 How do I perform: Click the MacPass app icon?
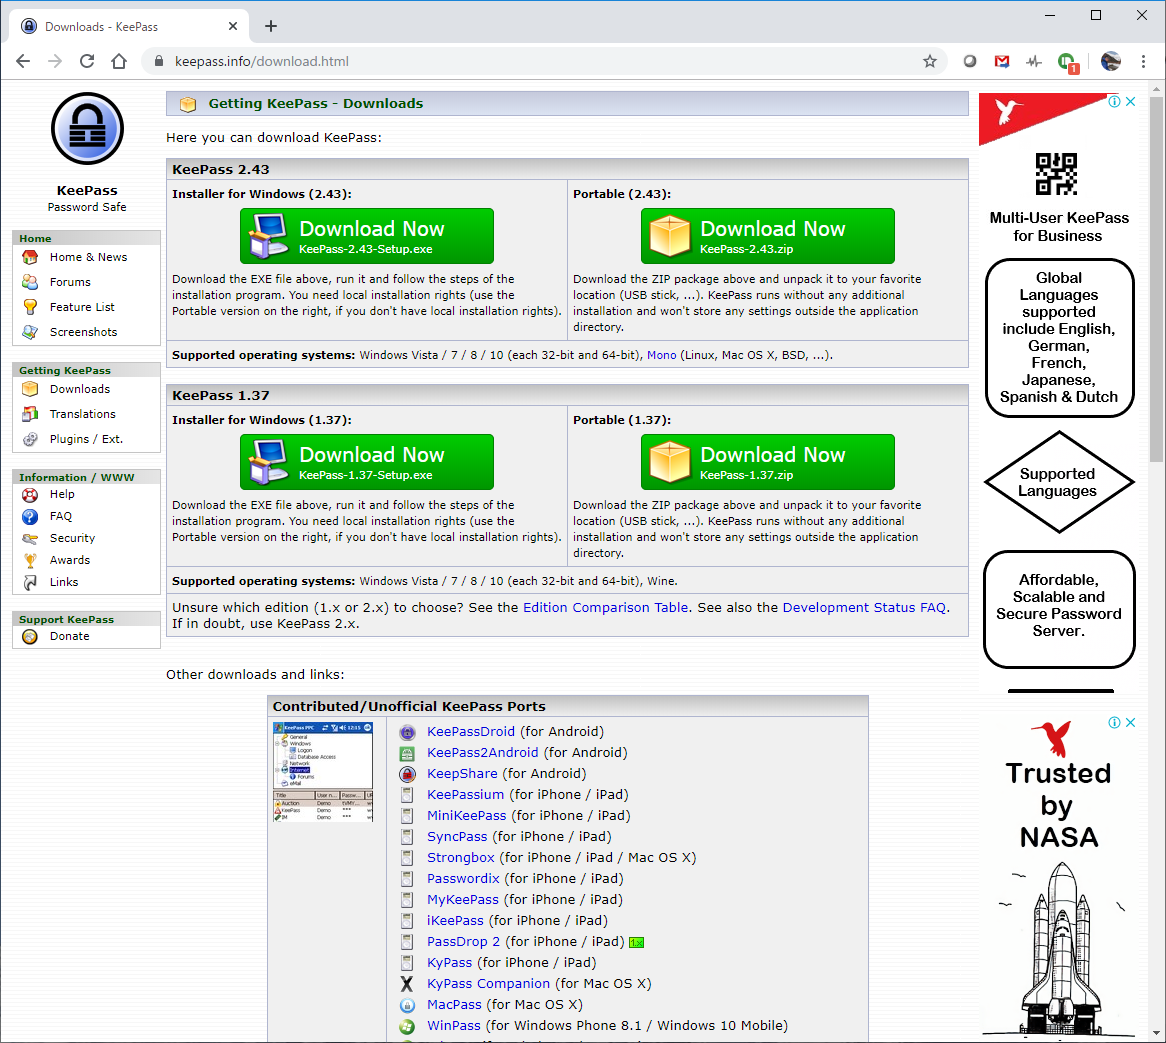(x=407, y=1005)
